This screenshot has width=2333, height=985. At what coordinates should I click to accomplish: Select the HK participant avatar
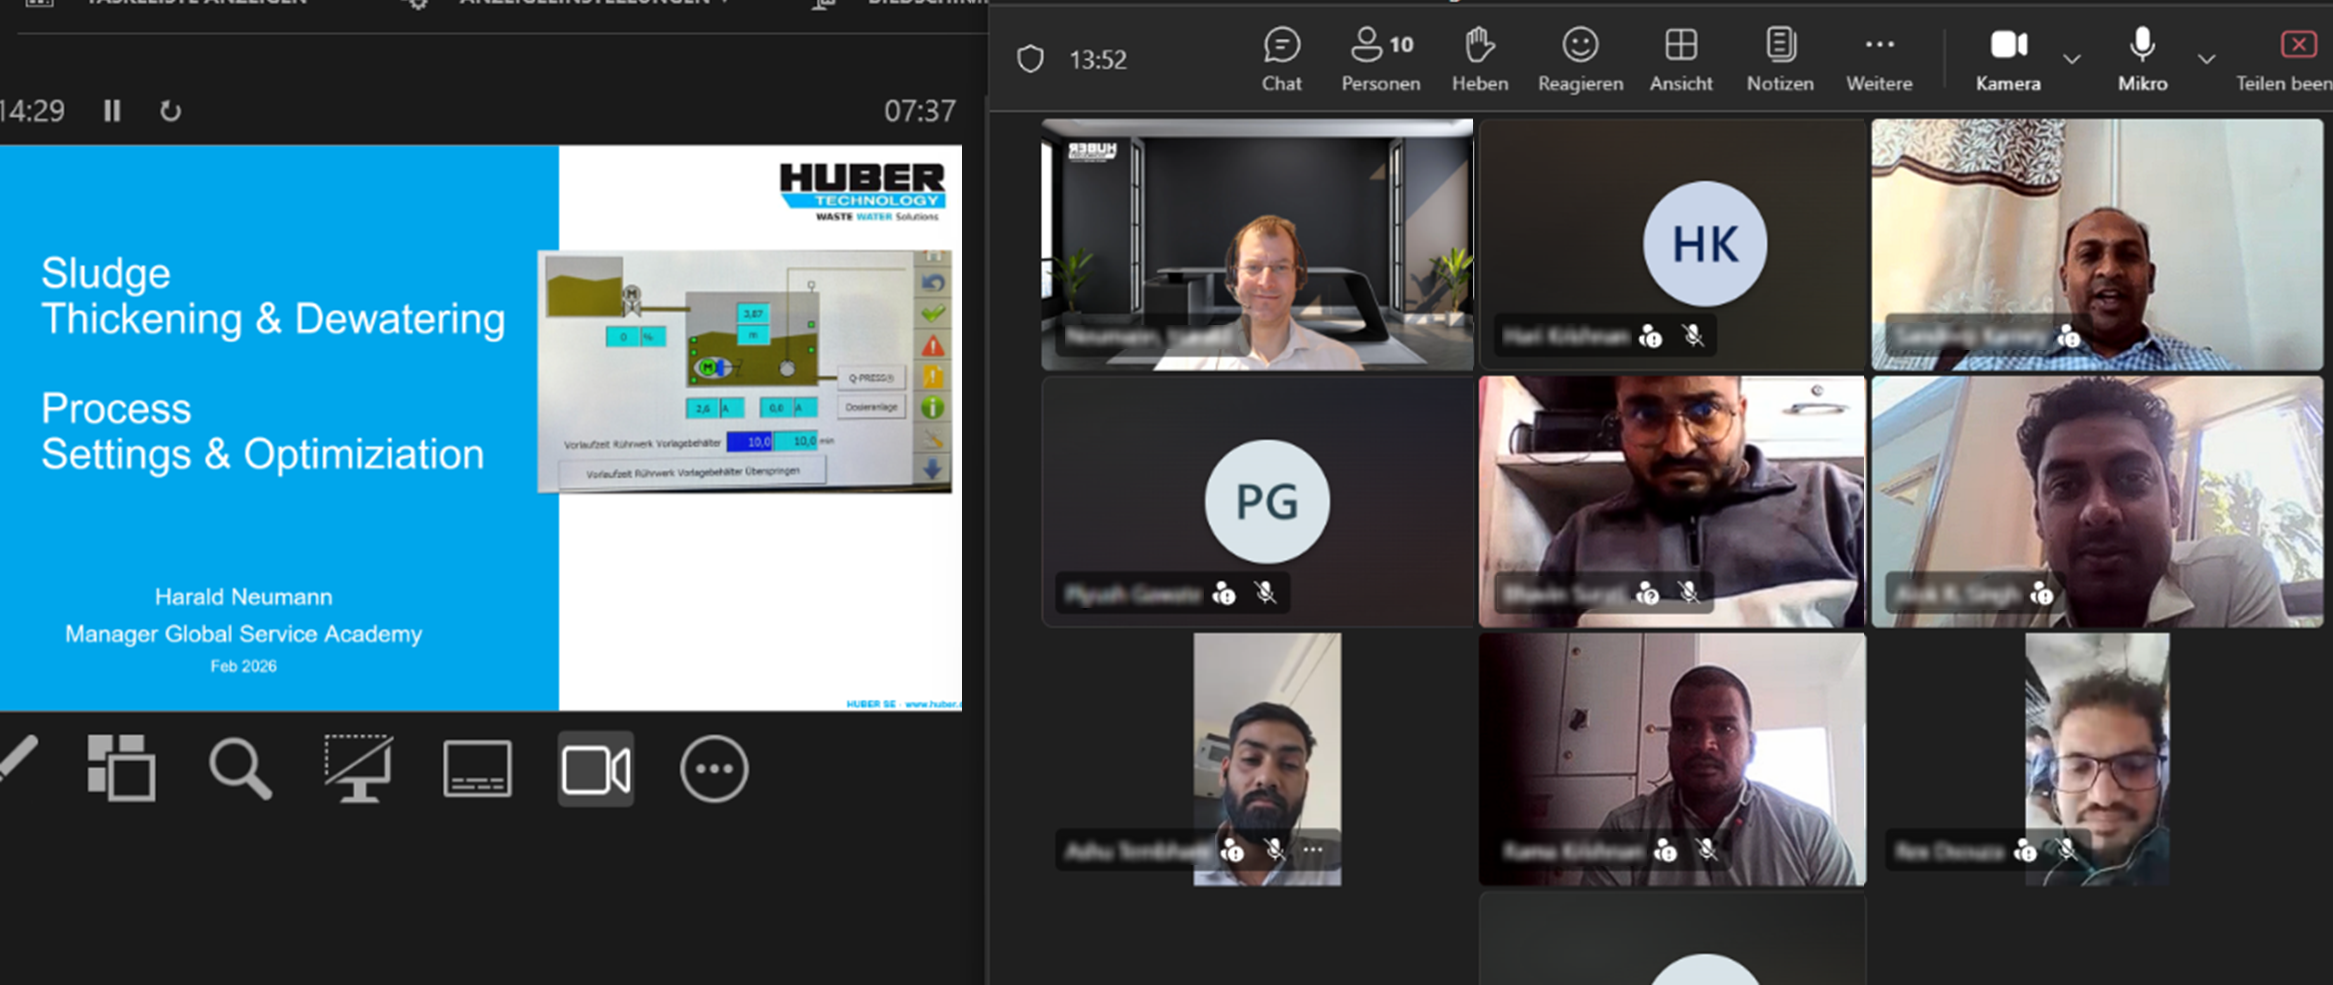1705,243
